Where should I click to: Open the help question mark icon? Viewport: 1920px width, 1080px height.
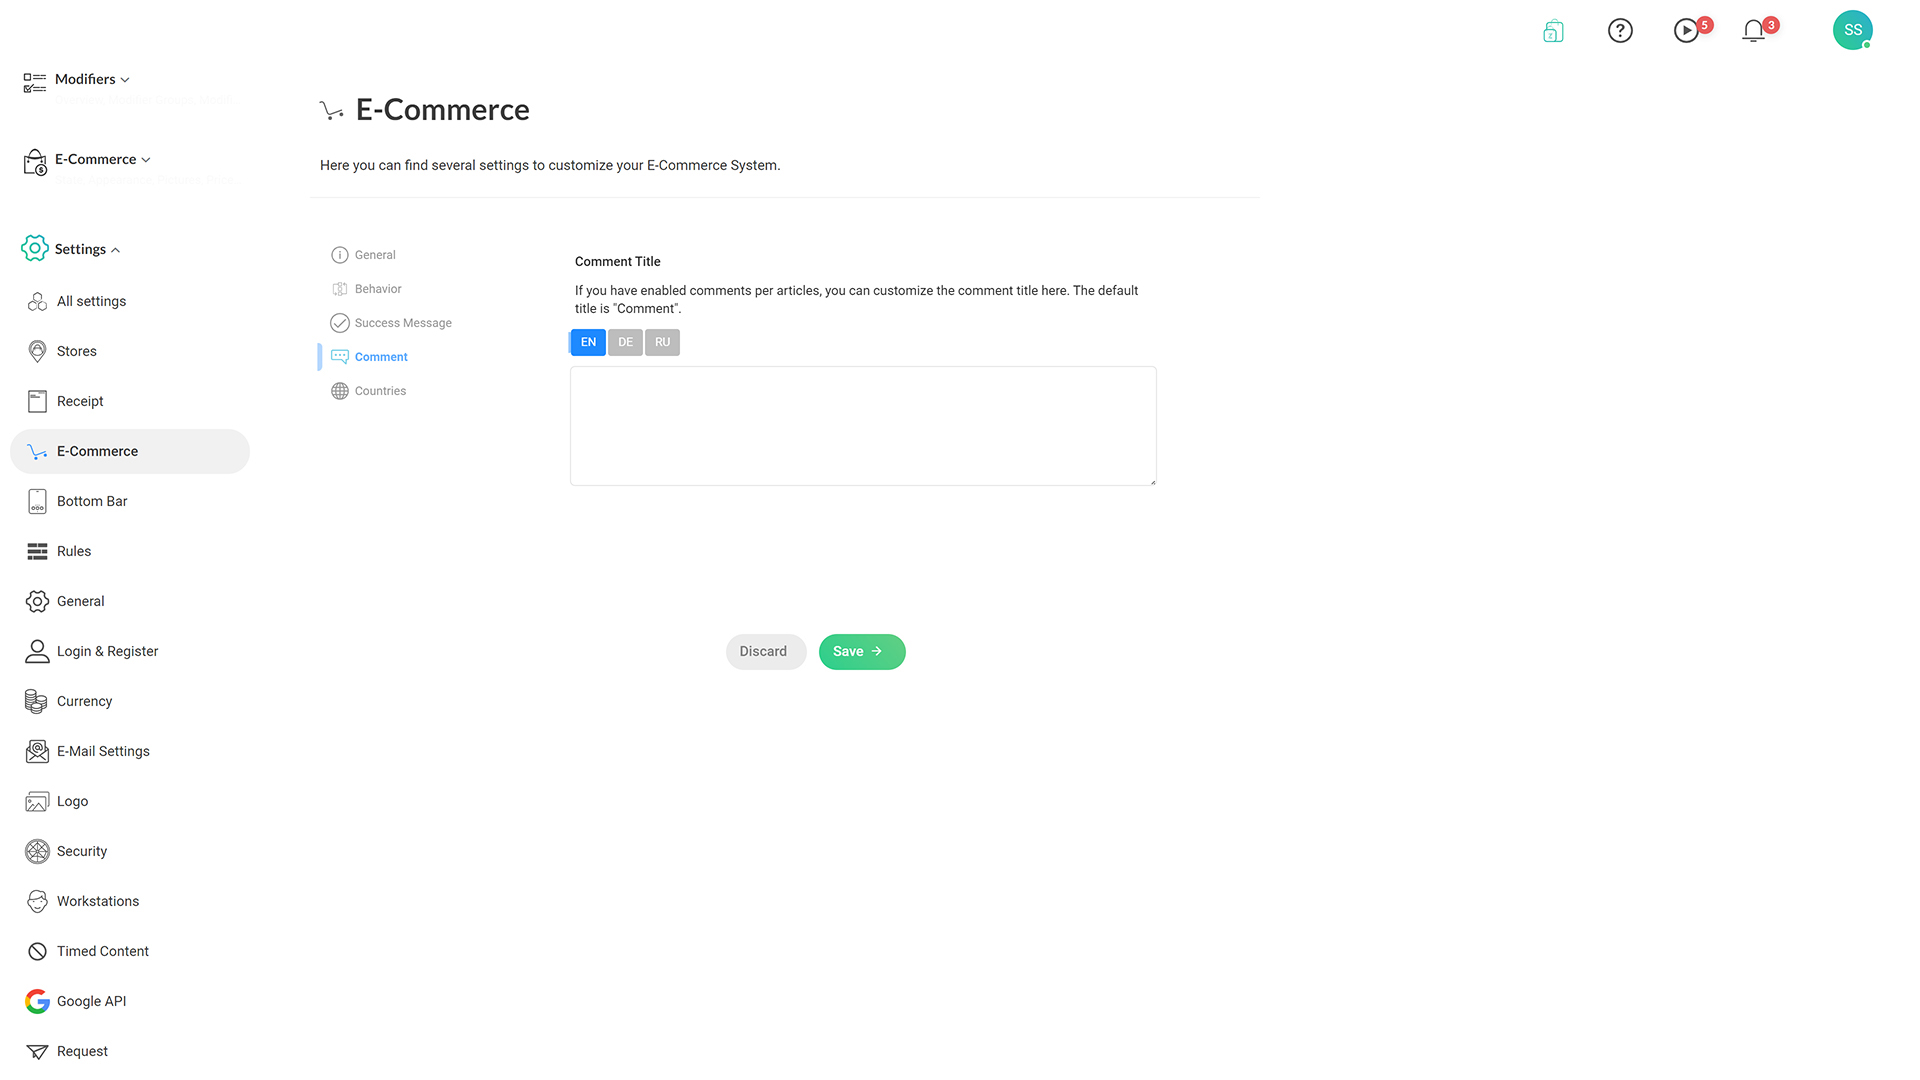[x=1620, y=31]
